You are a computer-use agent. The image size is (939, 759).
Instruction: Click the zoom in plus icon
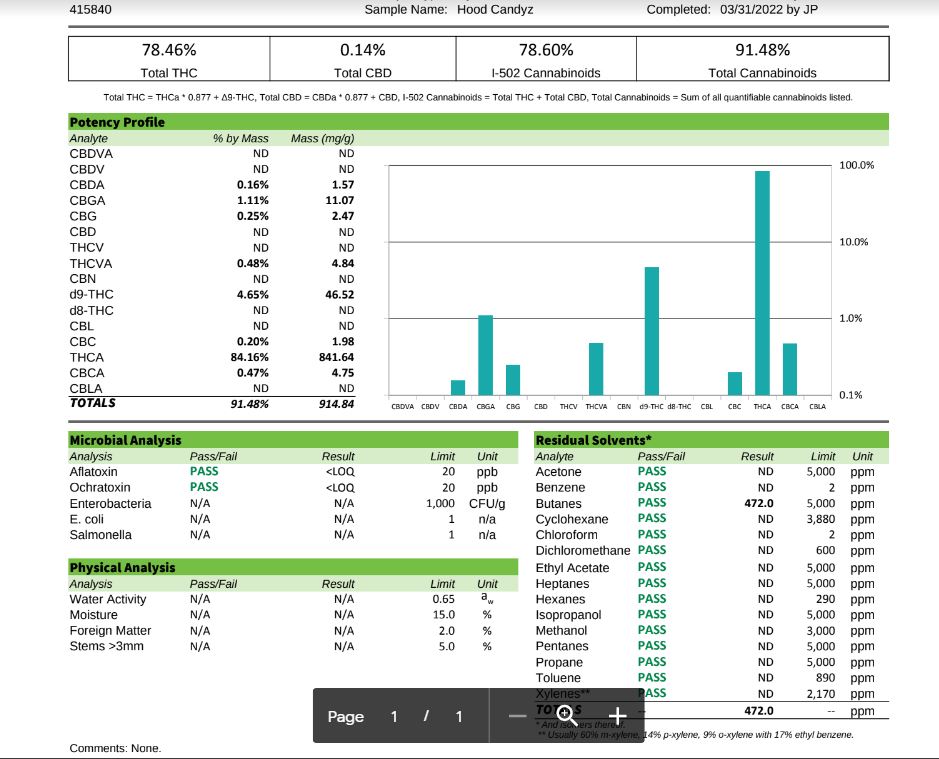coord(617,716)
